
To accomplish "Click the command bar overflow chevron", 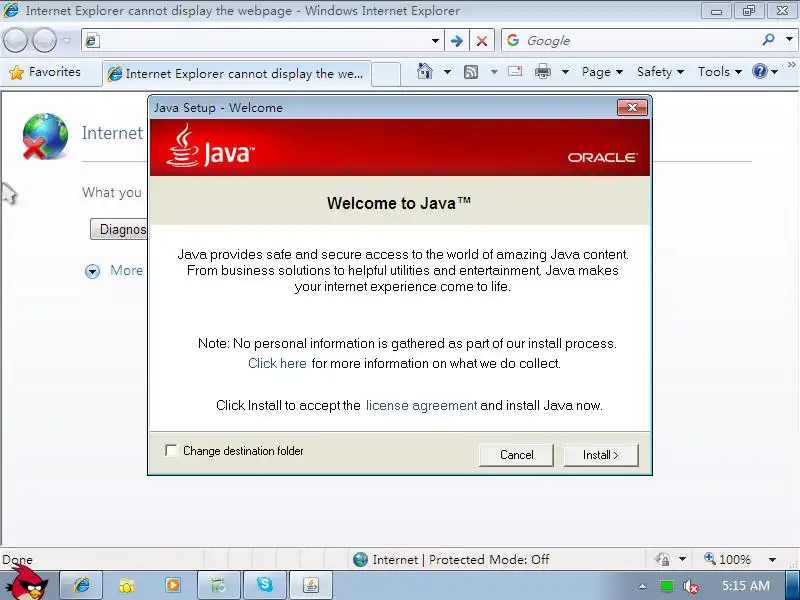I will click(791, 64).
